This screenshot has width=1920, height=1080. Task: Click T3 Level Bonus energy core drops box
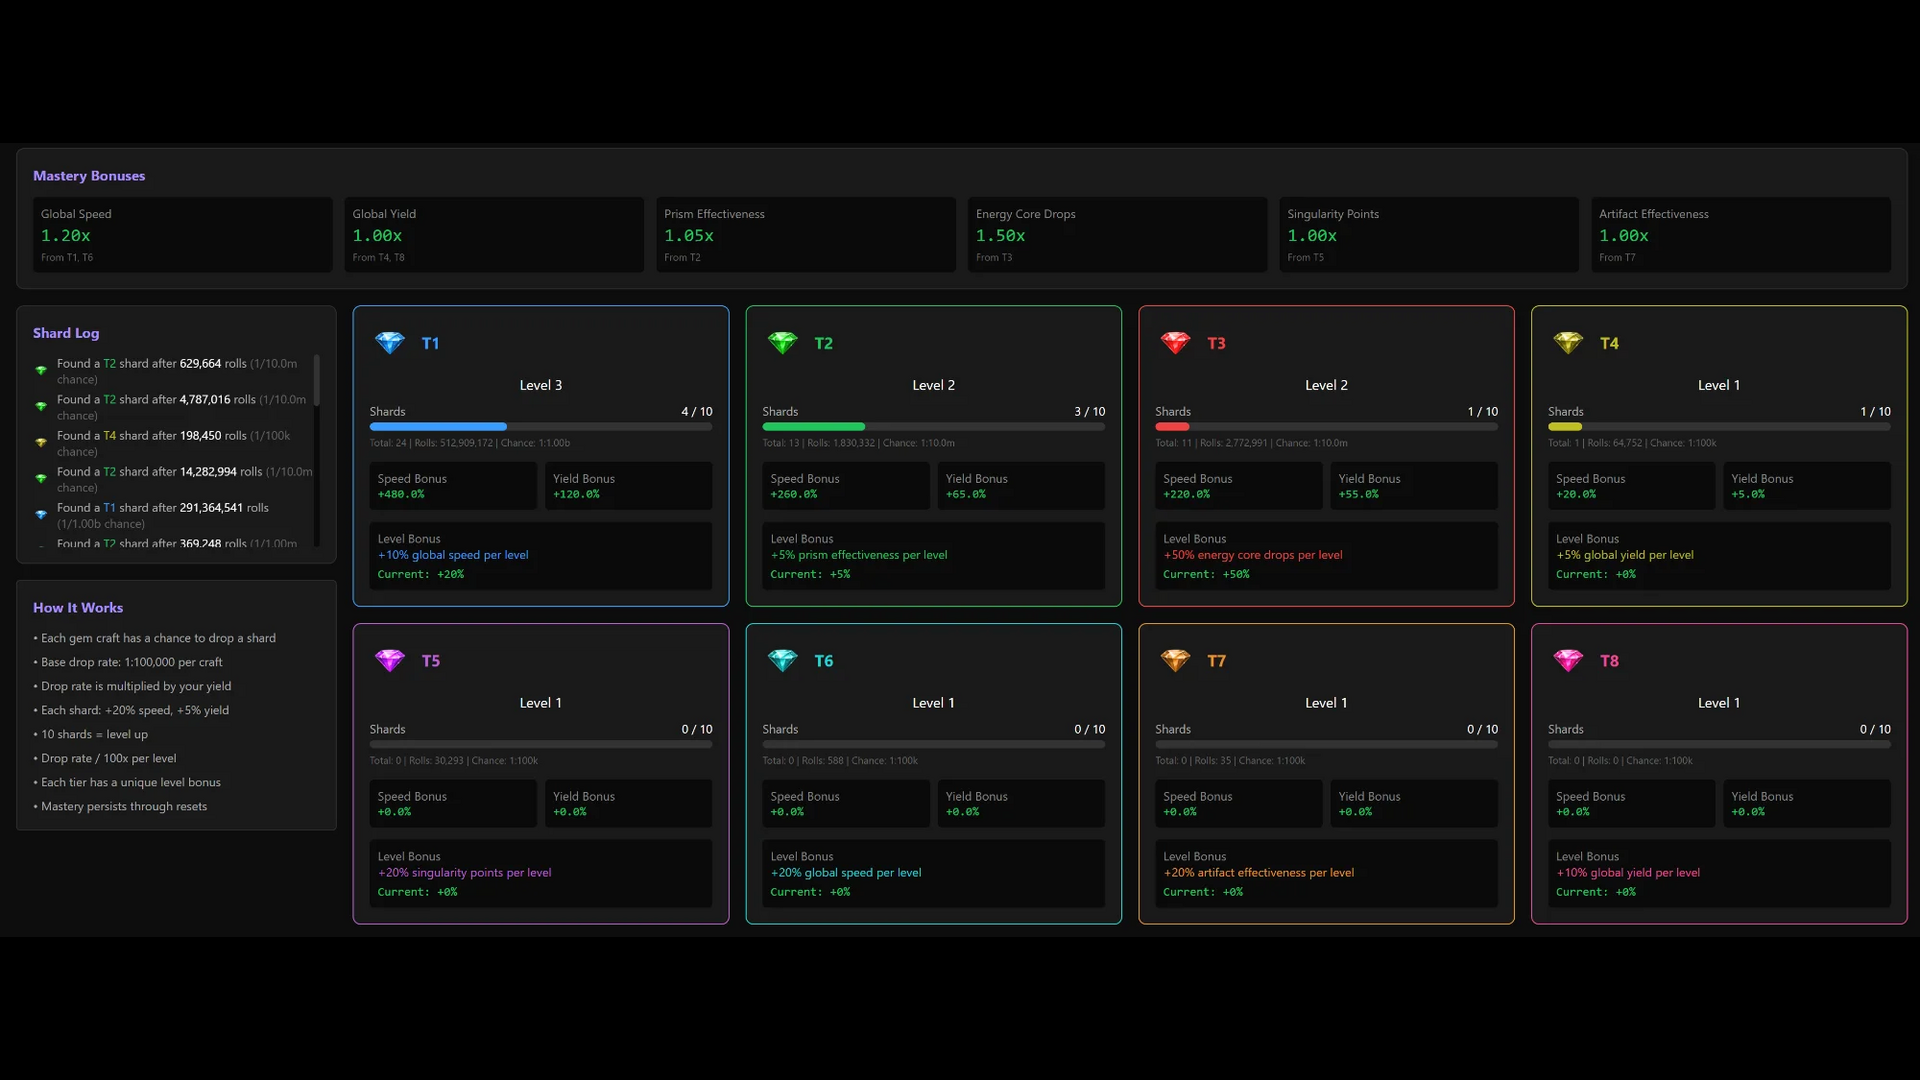pyautogui.click(x=1326, y=556)
